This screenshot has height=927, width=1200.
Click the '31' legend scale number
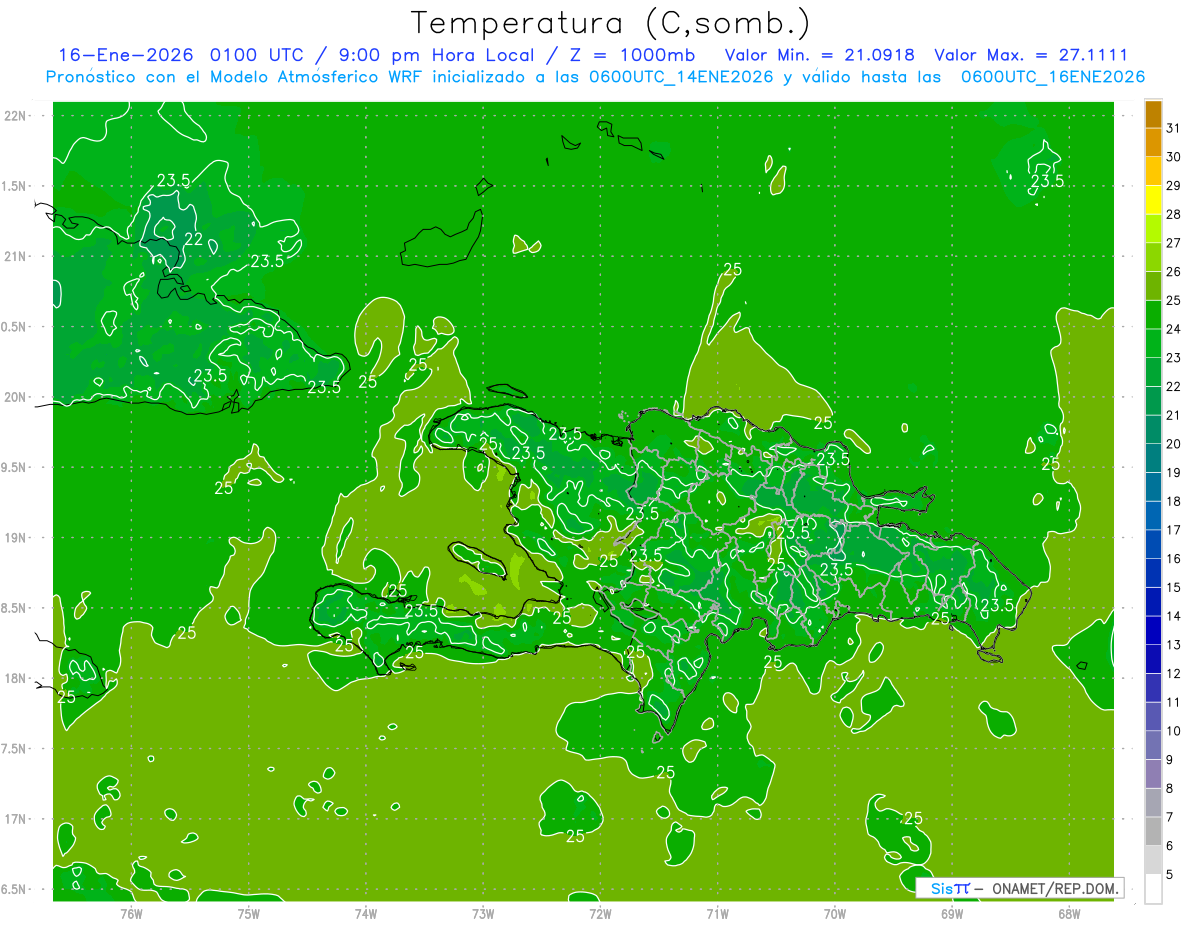pyautogui.click(x=1173, y=128)
